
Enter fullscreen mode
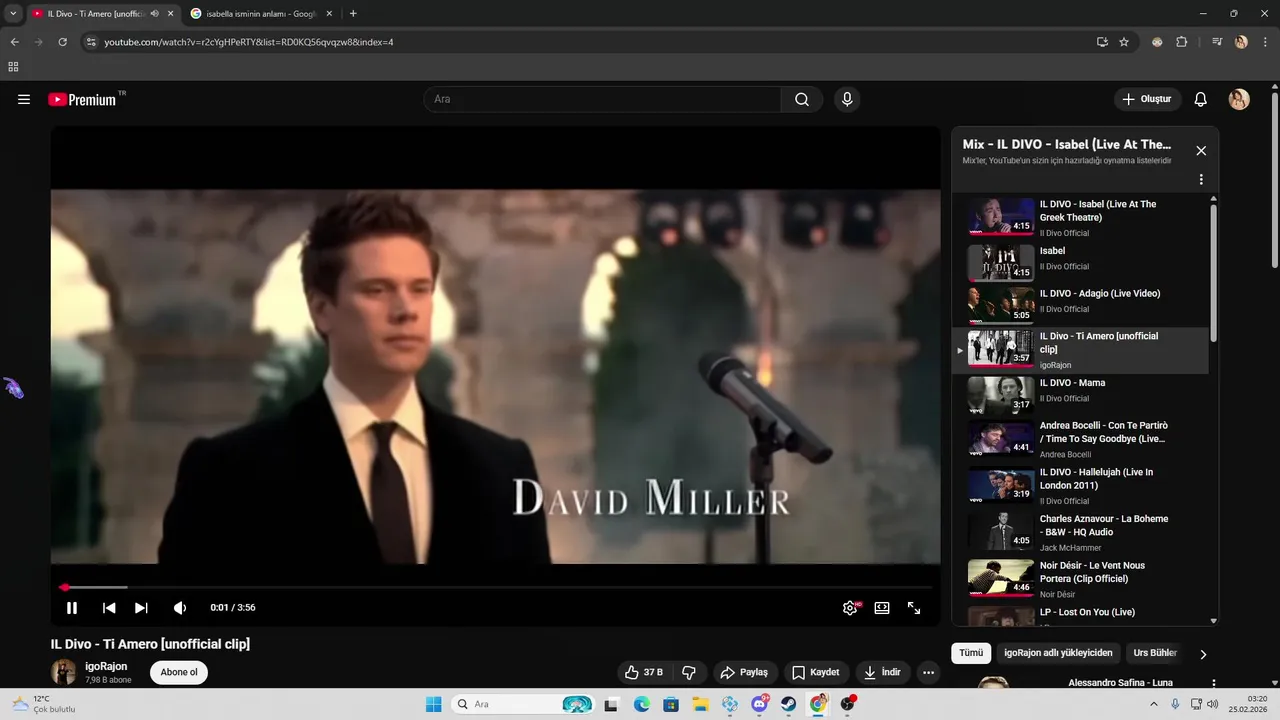coord(914,607)
